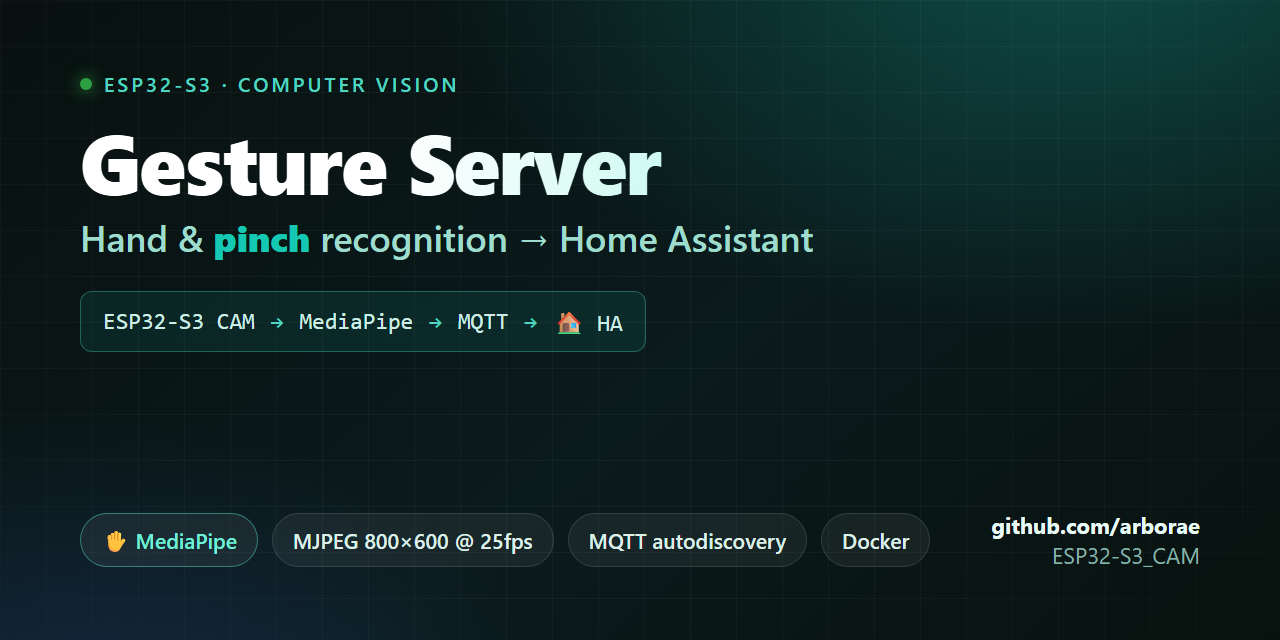Click the ESP32-S3_CAM repository name
Screen dimensions: 1280x640
pyautogui.click(x=1125, y=556)
